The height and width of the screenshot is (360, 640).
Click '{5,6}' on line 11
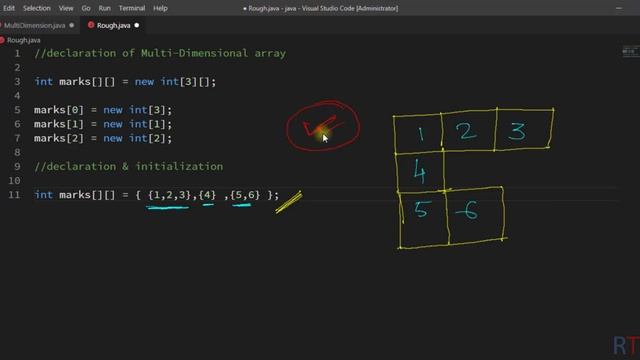tap(245, 195)
